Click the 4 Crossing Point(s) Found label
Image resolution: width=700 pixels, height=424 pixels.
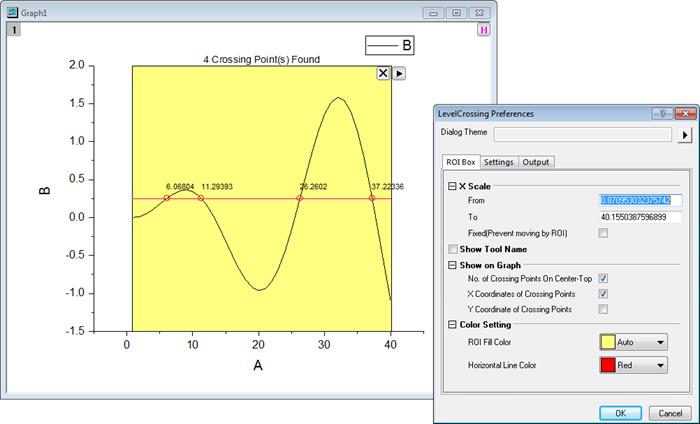pyautogui.click(x=262, y=59)
